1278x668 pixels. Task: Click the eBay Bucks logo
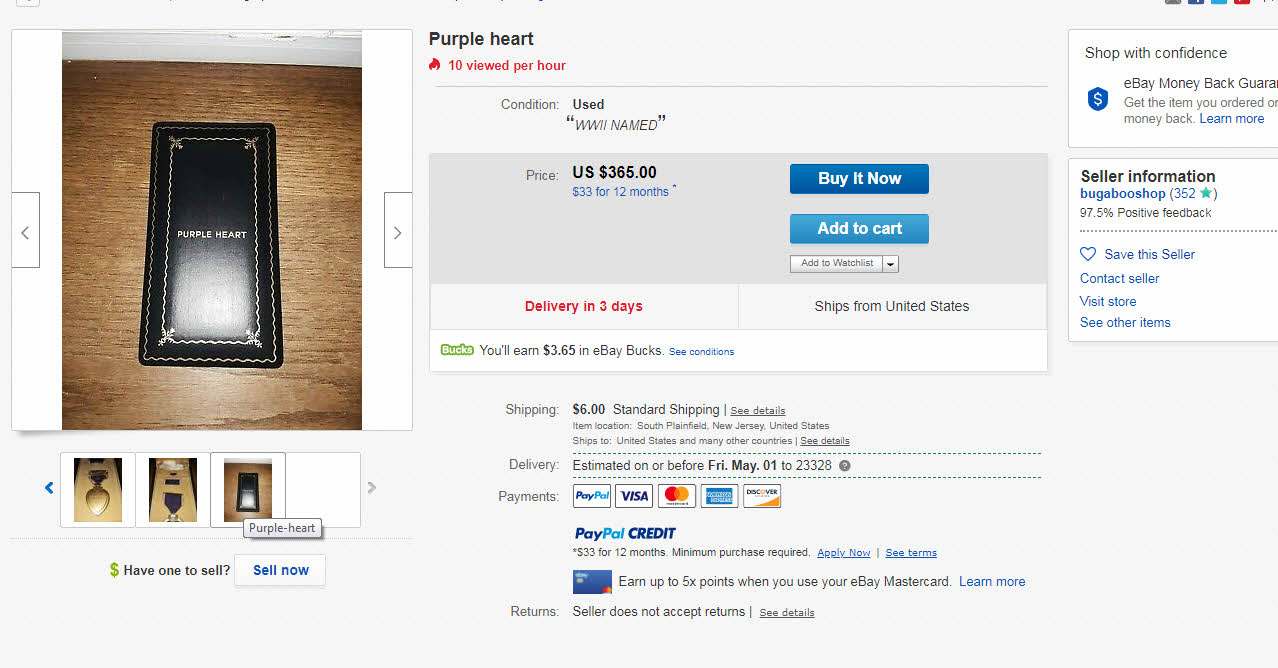pos(457,350)
